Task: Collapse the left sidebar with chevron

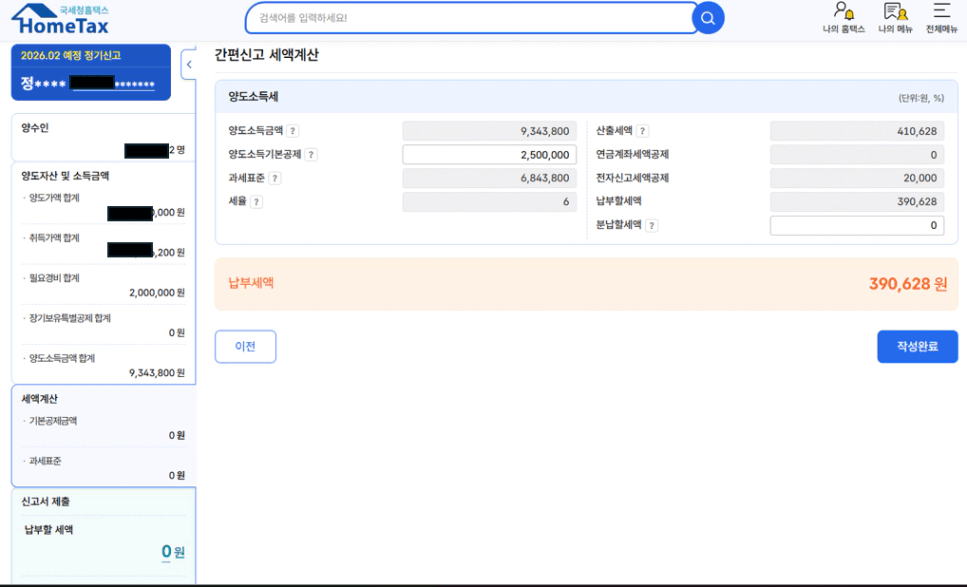Action: [x=189, y=64]
